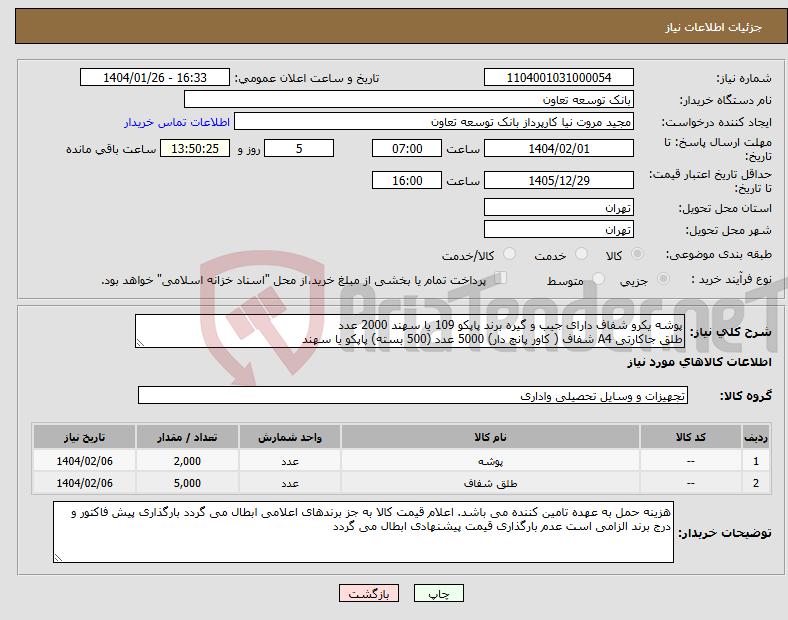Click the page title جزئیات اطلاعات نیاز

[x=713, y=27]
